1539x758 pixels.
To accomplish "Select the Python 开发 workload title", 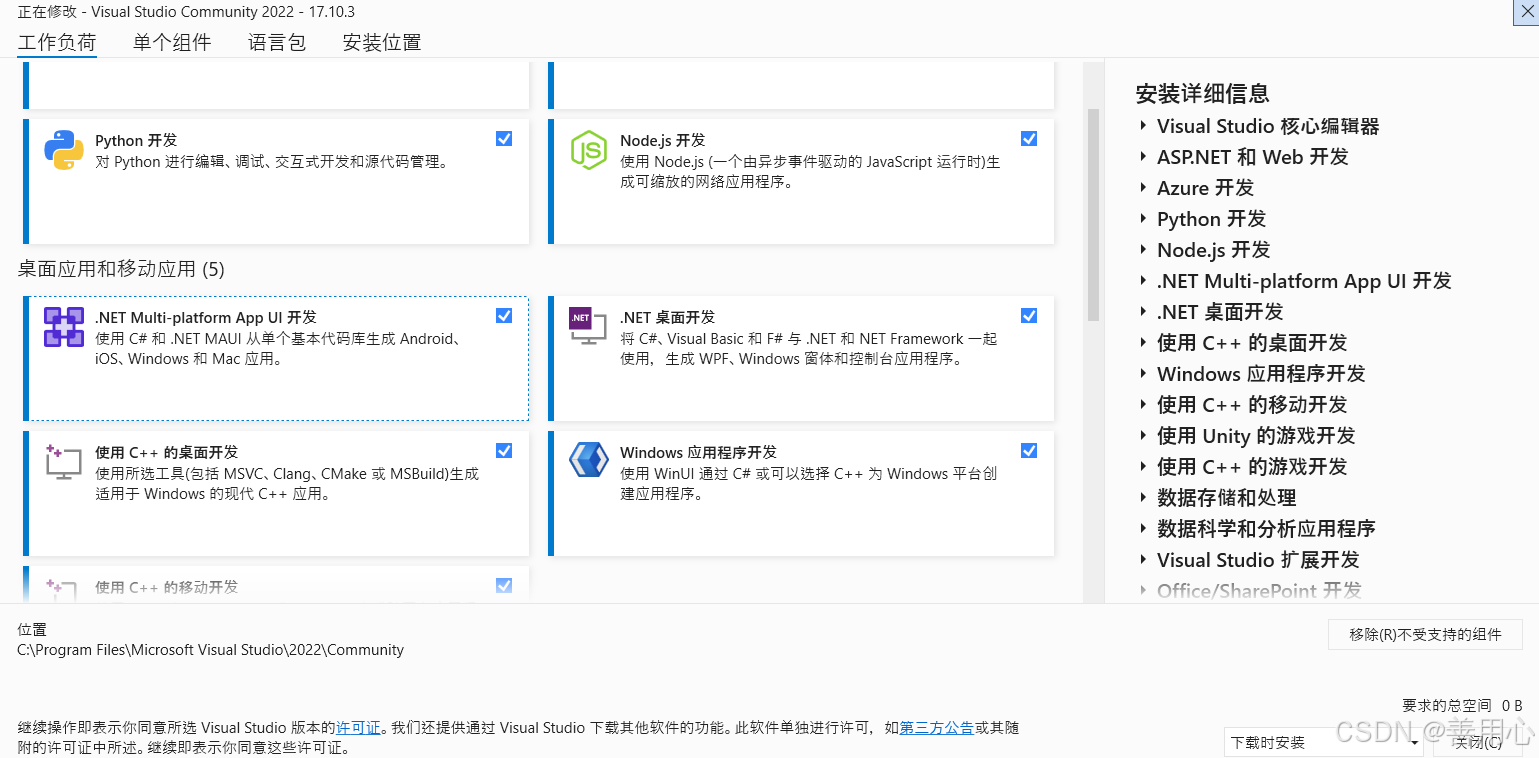I will pos(136,141).
